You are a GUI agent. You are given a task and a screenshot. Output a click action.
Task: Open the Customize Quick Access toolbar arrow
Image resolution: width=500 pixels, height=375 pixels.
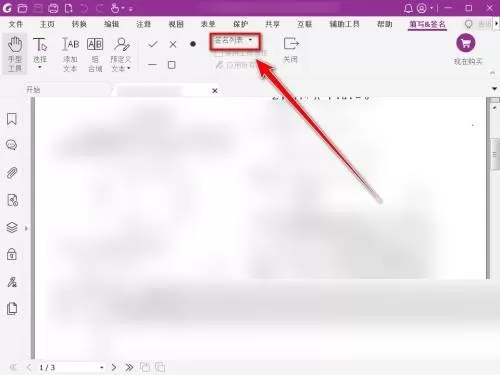[131, 9]
